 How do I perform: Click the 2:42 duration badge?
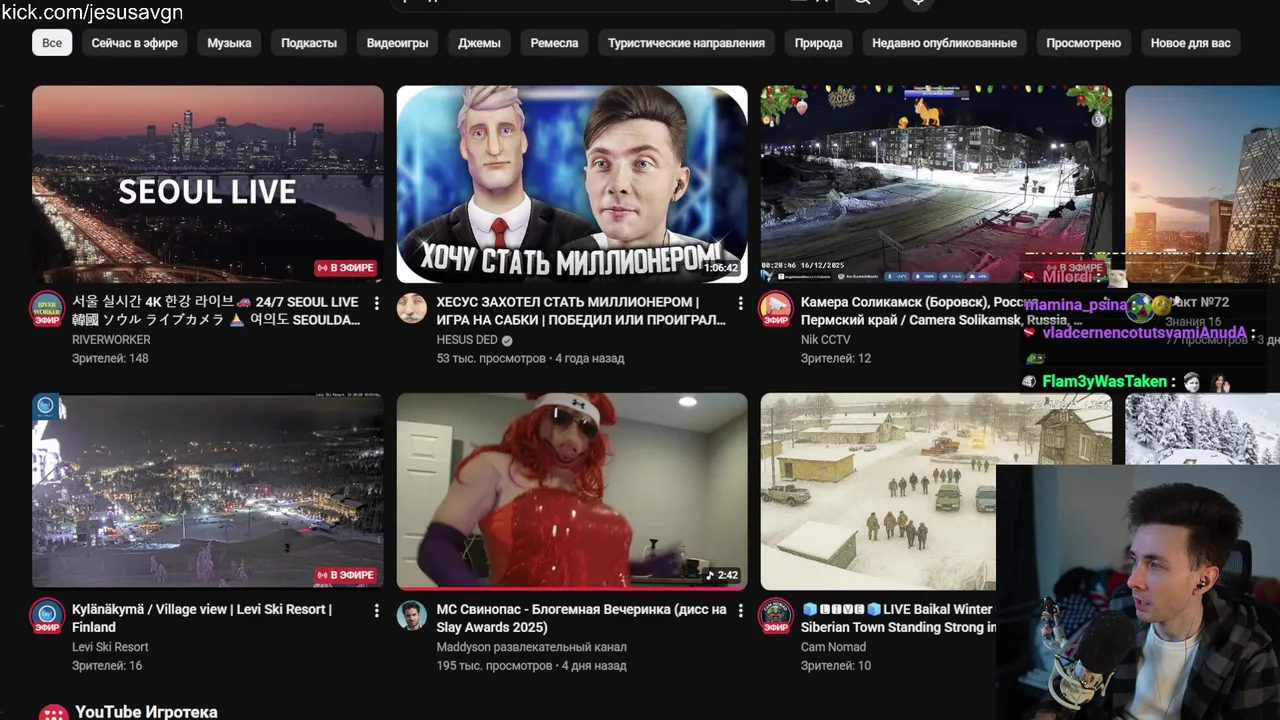pos(722,575)
